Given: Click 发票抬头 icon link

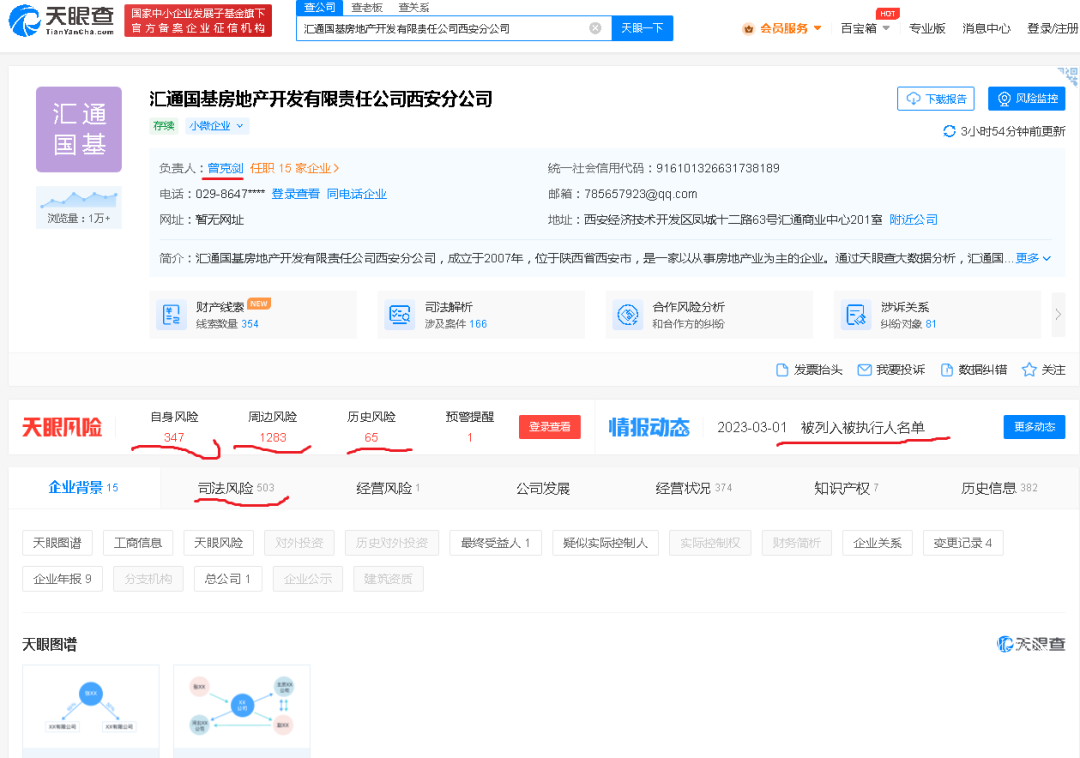Looking at the screenshot, I should click(x=782, y=370).
